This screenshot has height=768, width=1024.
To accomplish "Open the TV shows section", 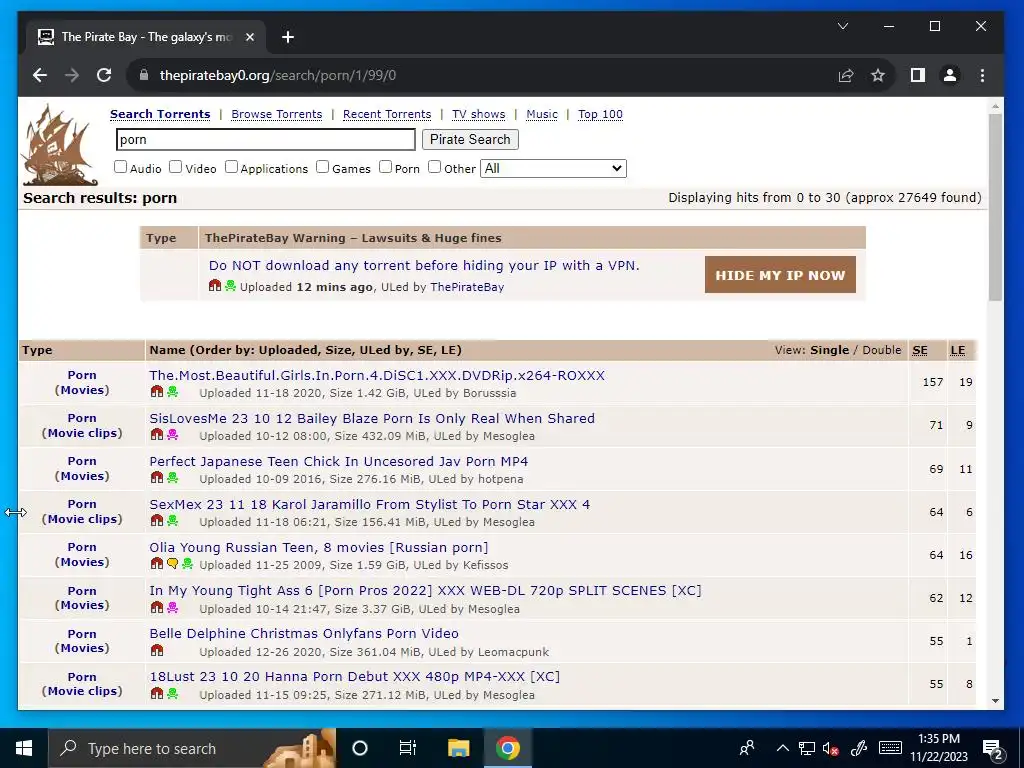I will pyautogui.click(x=479, y=114).
